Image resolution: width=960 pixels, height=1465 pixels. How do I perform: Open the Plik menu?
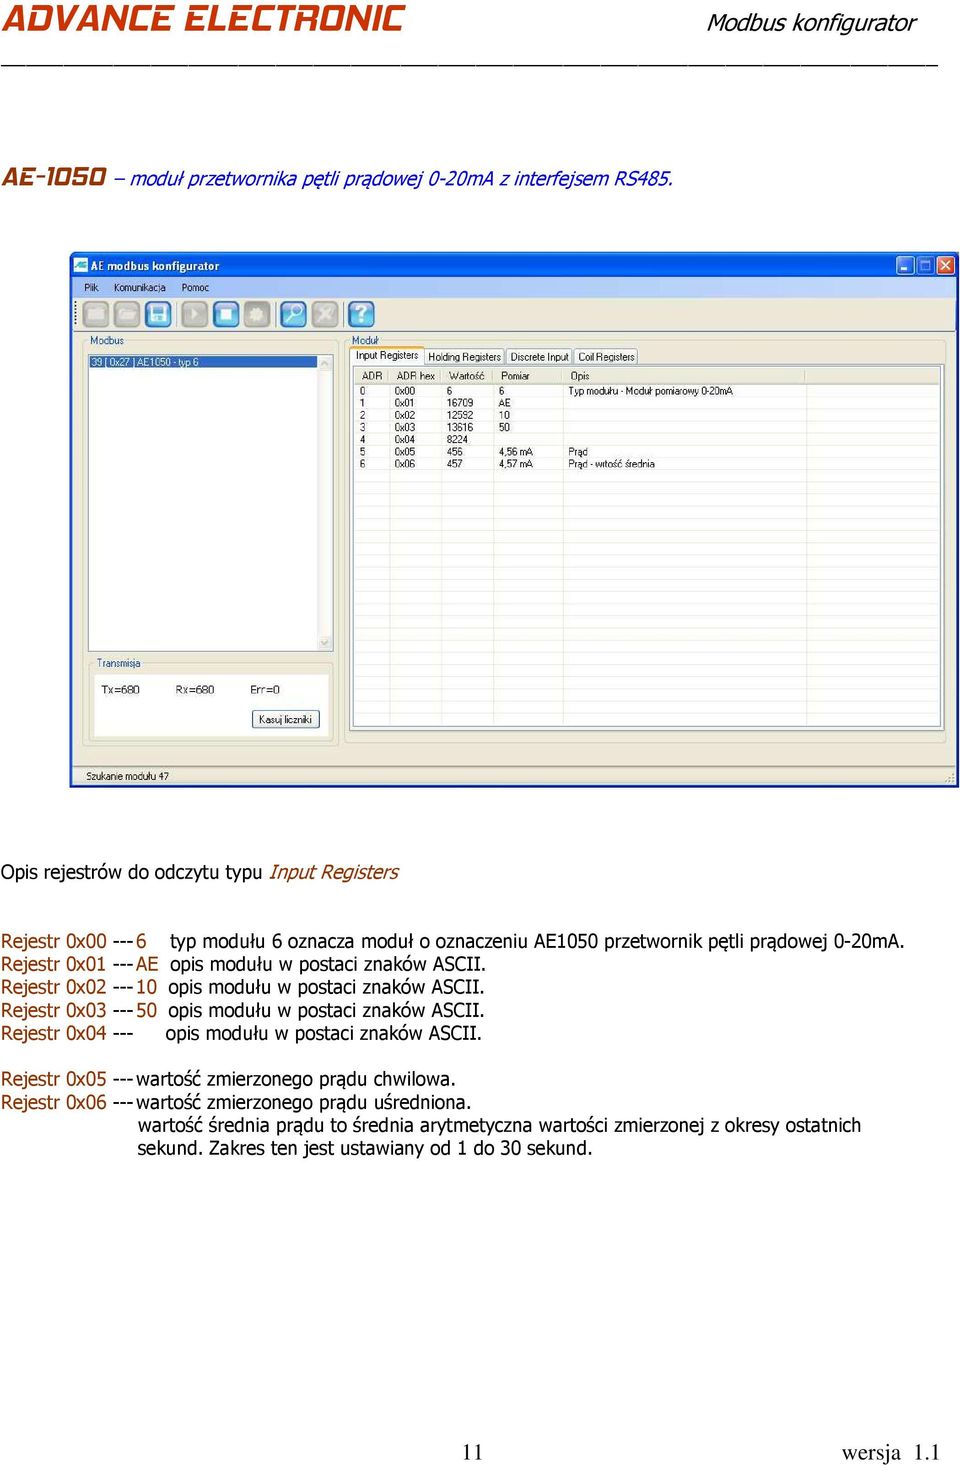91,288
